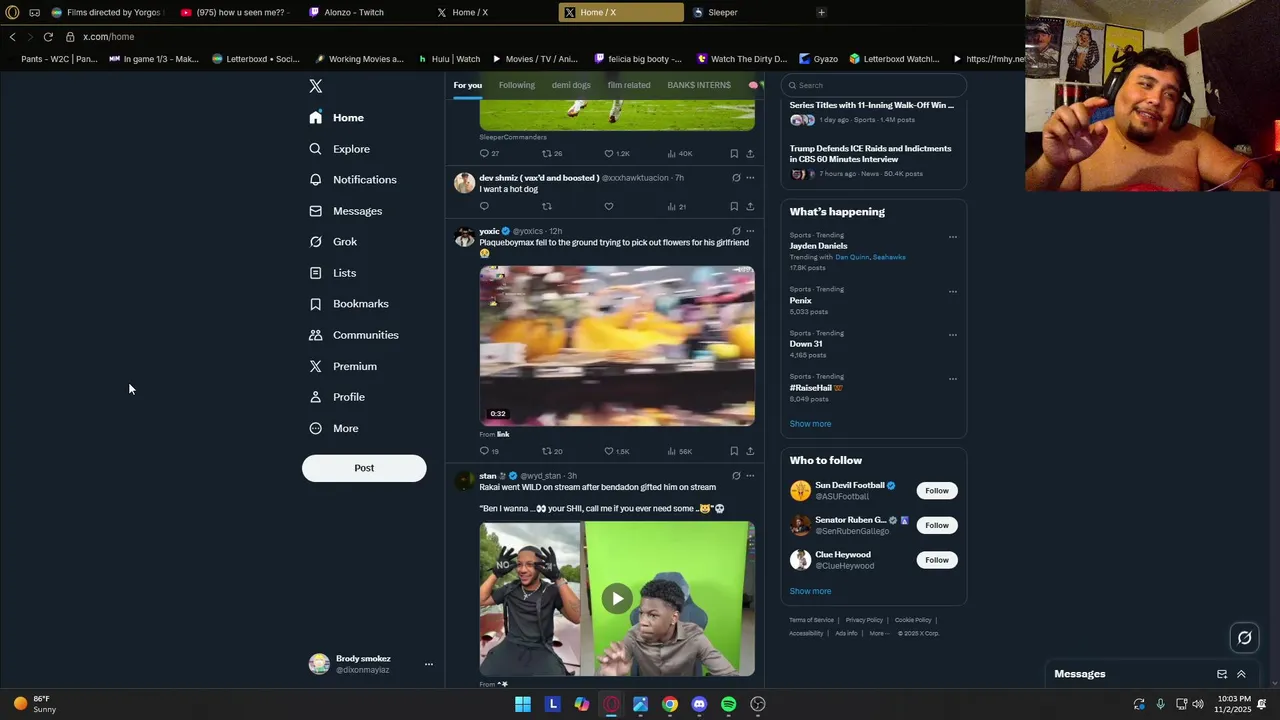Open options for Jayden Daniels trend
The width and height of the screenshot is (1280, 720).
click(952, 237)
